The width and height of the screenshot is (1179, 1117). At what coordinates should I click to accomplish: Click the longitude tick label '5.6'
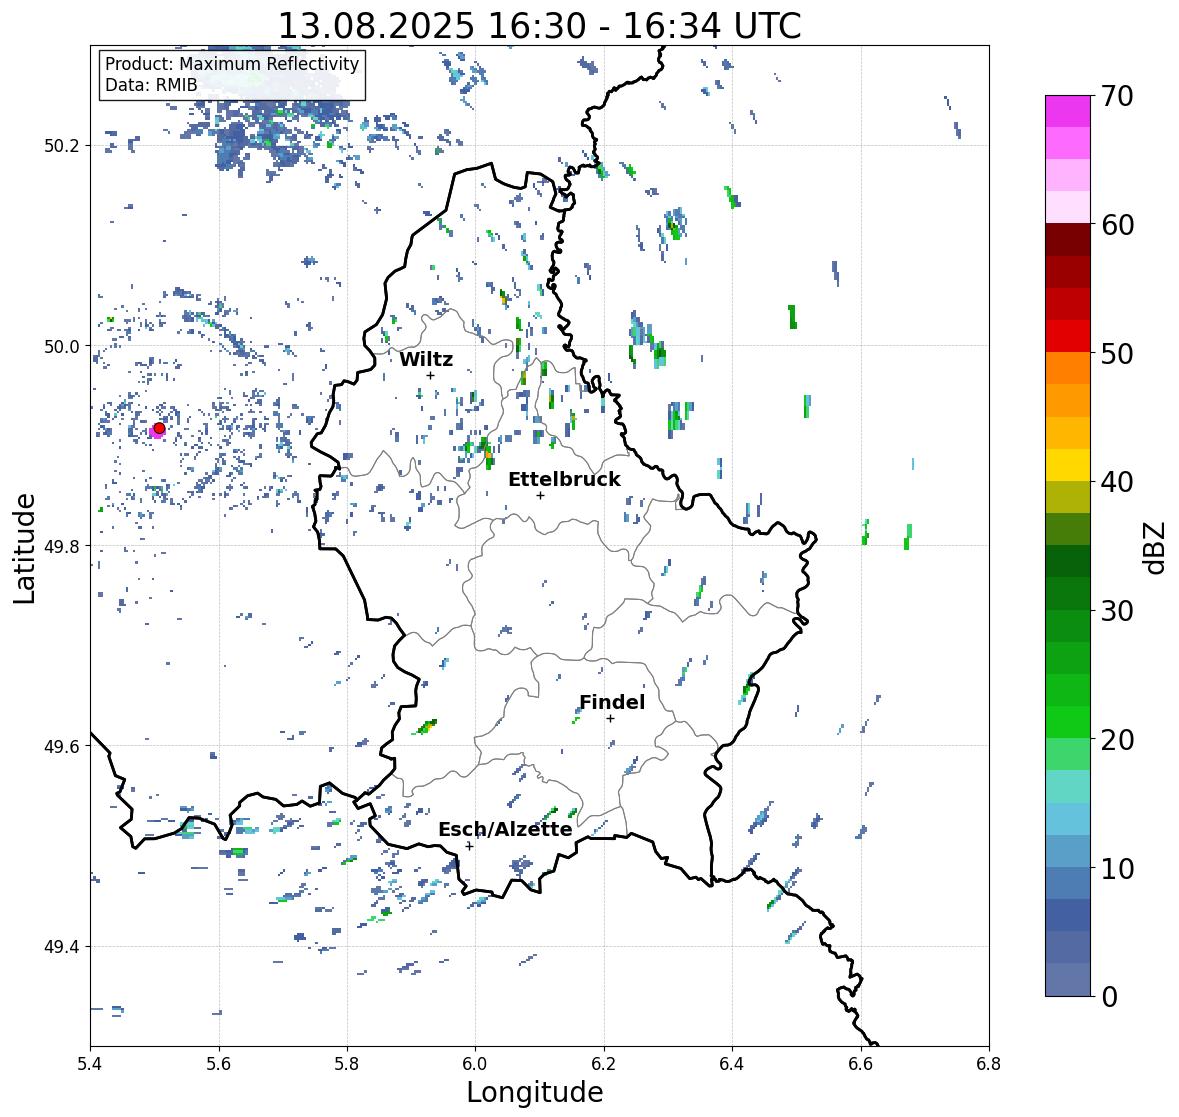tap(219, 1064)
